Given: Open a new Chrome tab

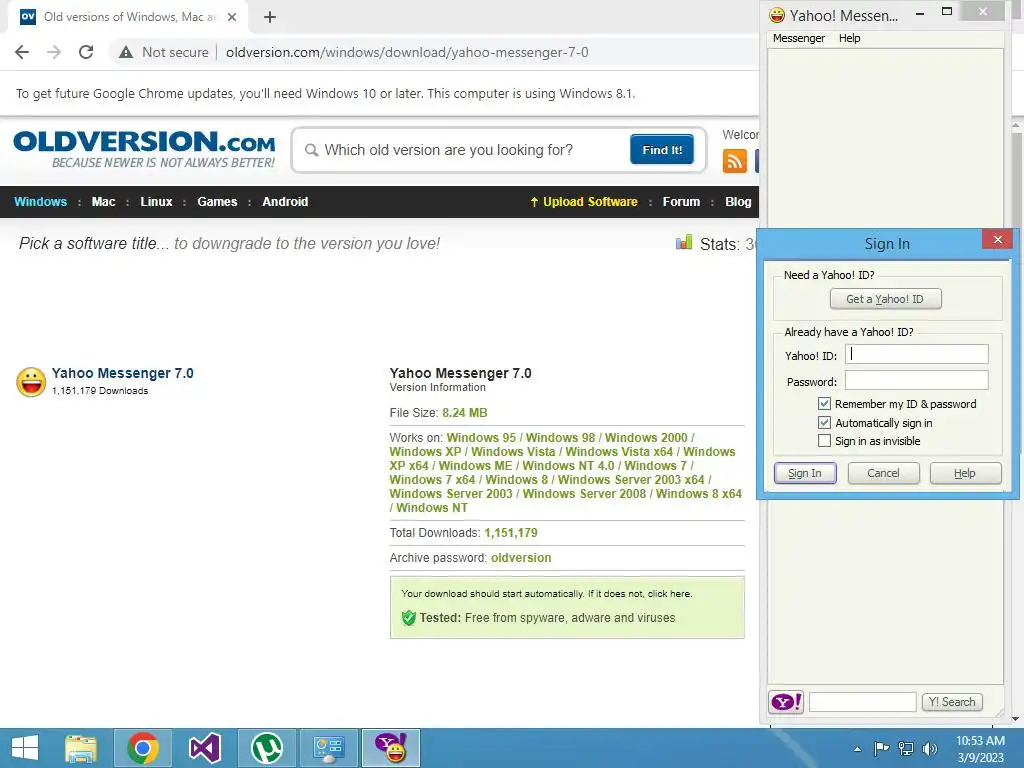Looking at the screenshot, I should (x=270, y=17).
